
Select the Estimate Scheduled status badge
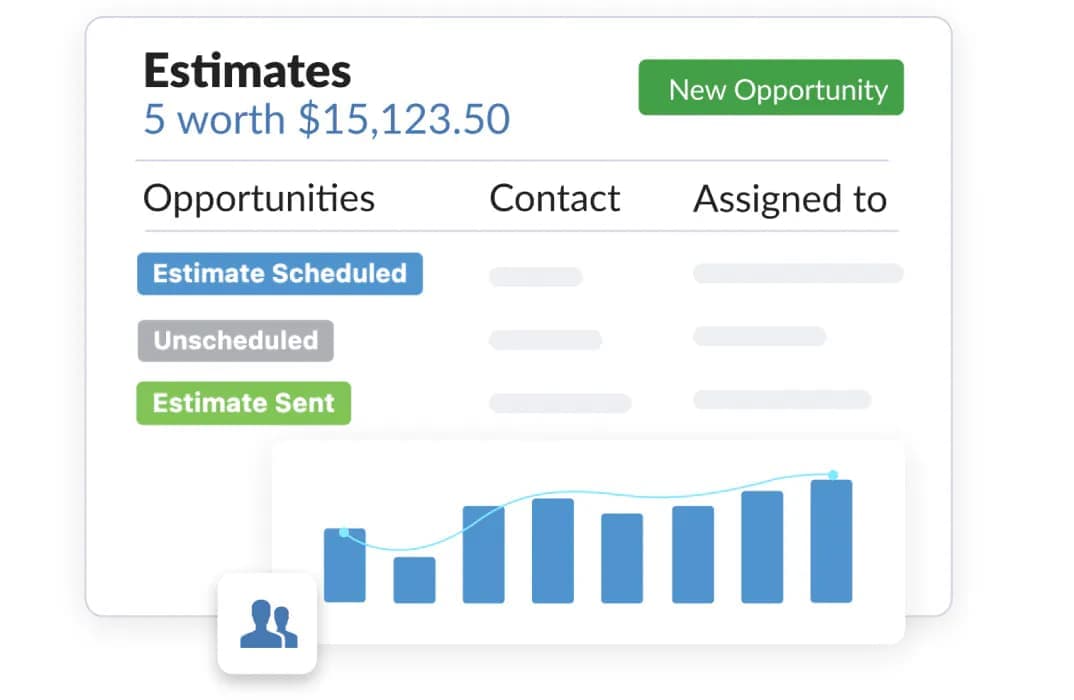click(279, 274)
